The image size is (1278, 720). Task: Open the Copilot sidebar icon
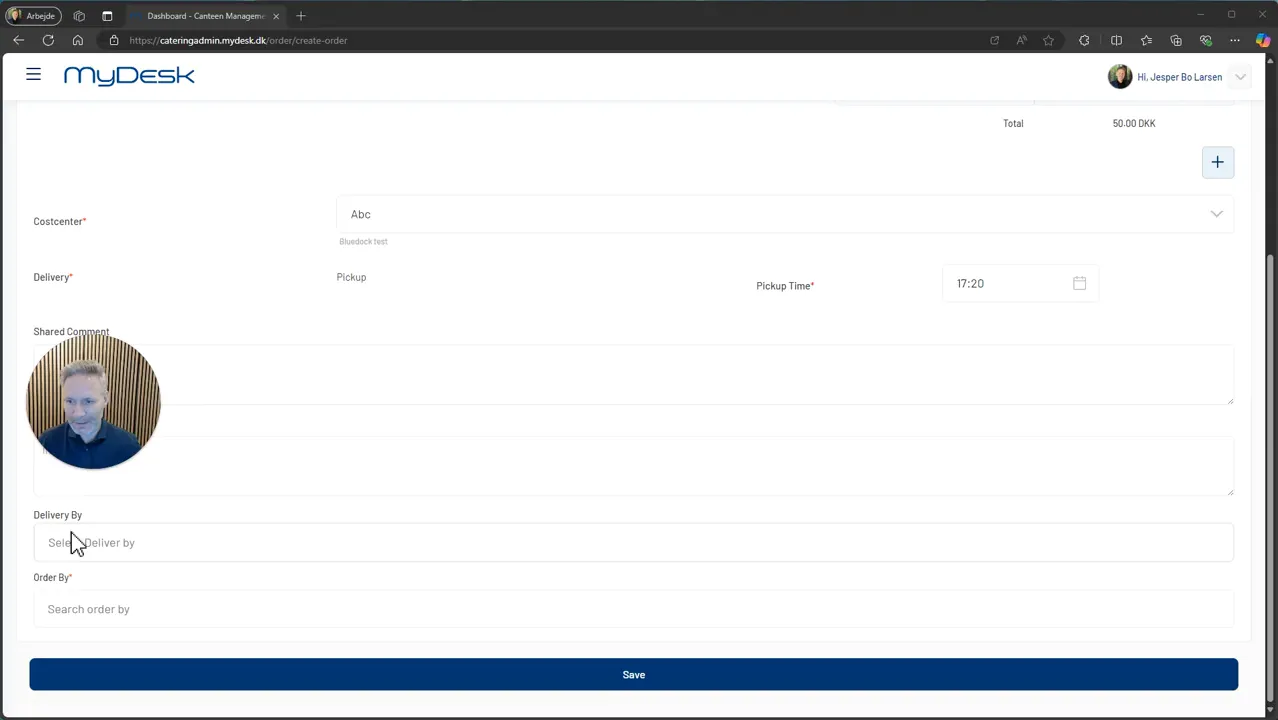tap(1263, 40)
